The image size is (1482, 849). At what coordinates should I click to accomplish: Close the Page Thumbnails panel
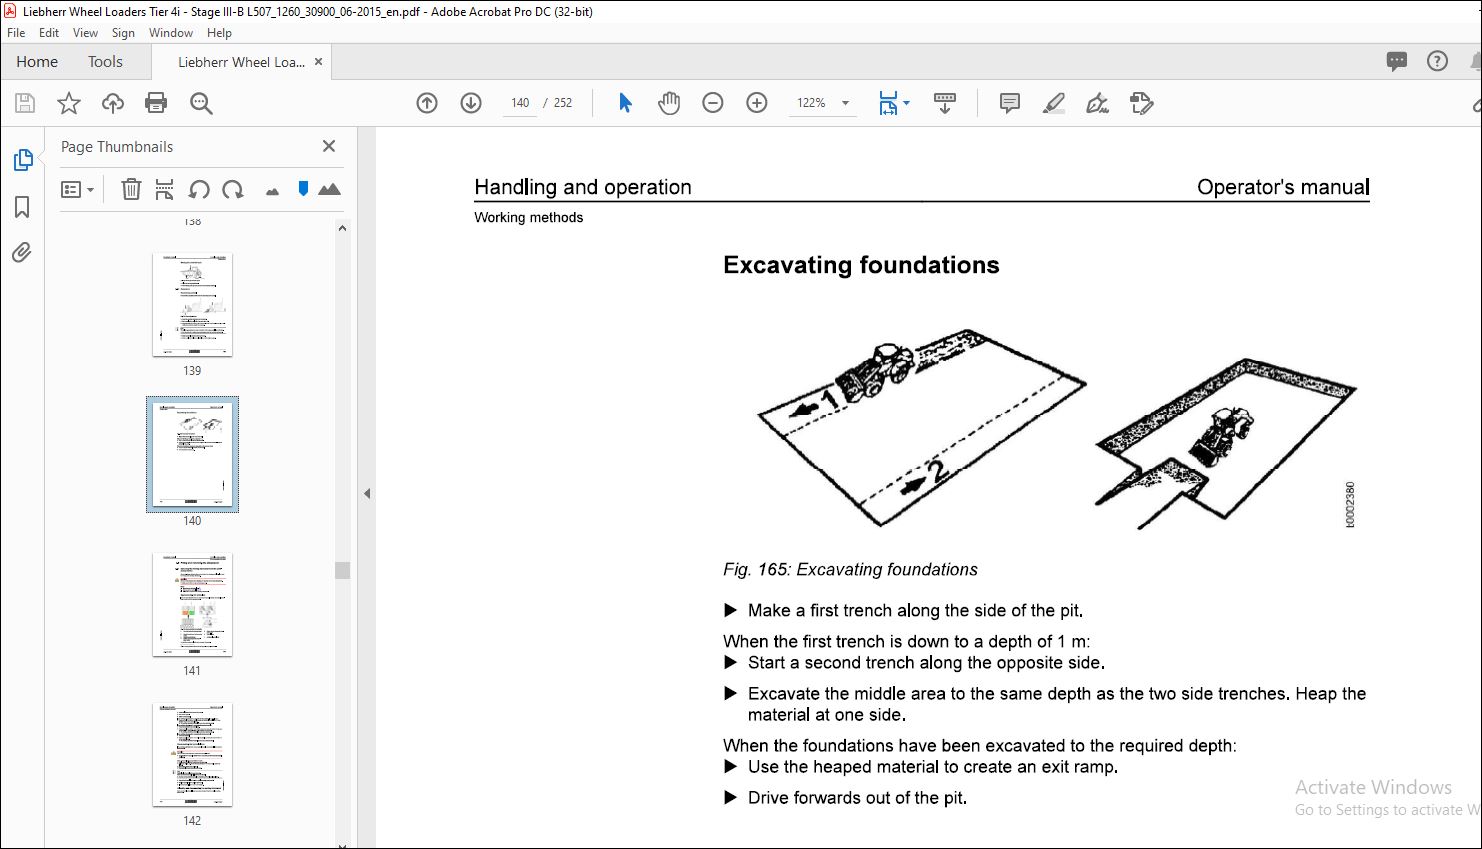coord(329,146)
